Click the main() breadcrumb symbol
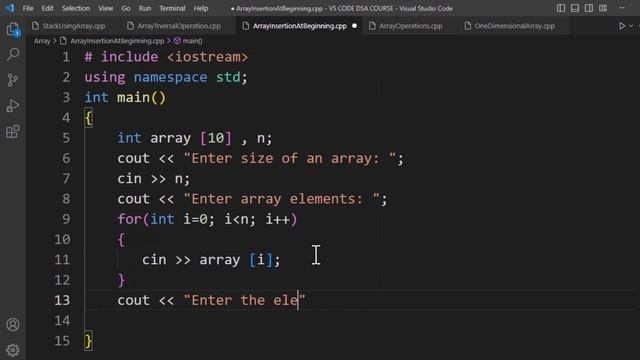Viewport: 640px width, 360px height. [192, 41]
